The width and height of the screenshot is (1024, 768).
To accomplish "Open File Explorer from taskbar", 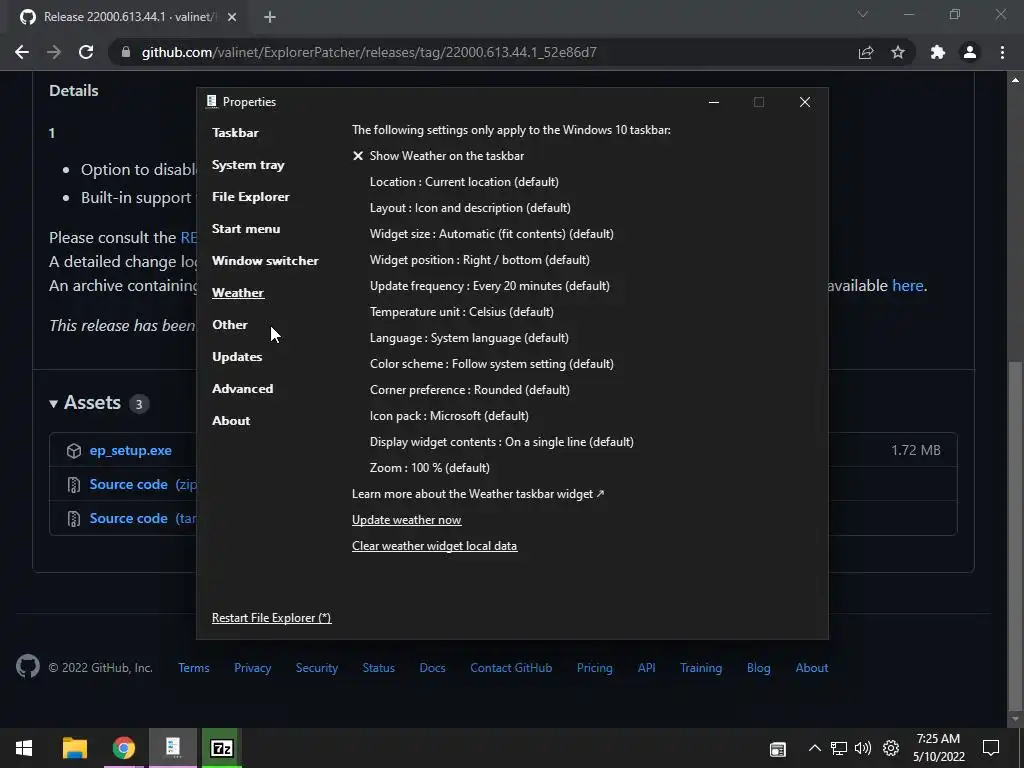I will pos(74,748).
